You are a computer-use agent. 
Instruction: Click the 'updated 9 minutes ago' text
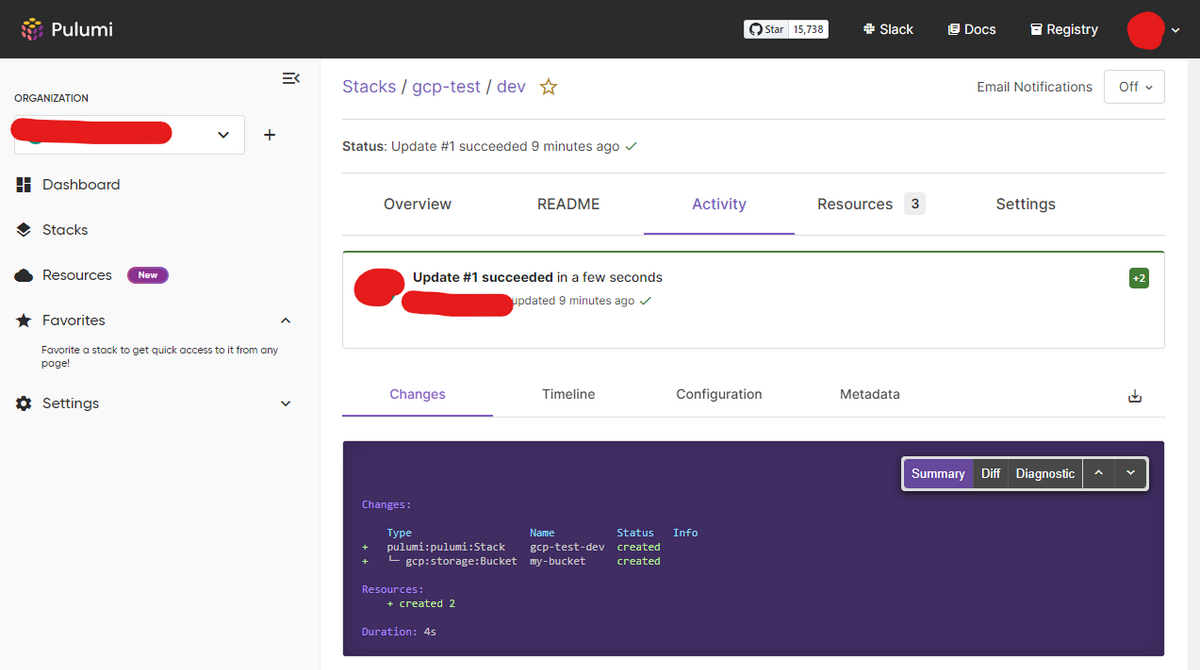click(573, 300)
